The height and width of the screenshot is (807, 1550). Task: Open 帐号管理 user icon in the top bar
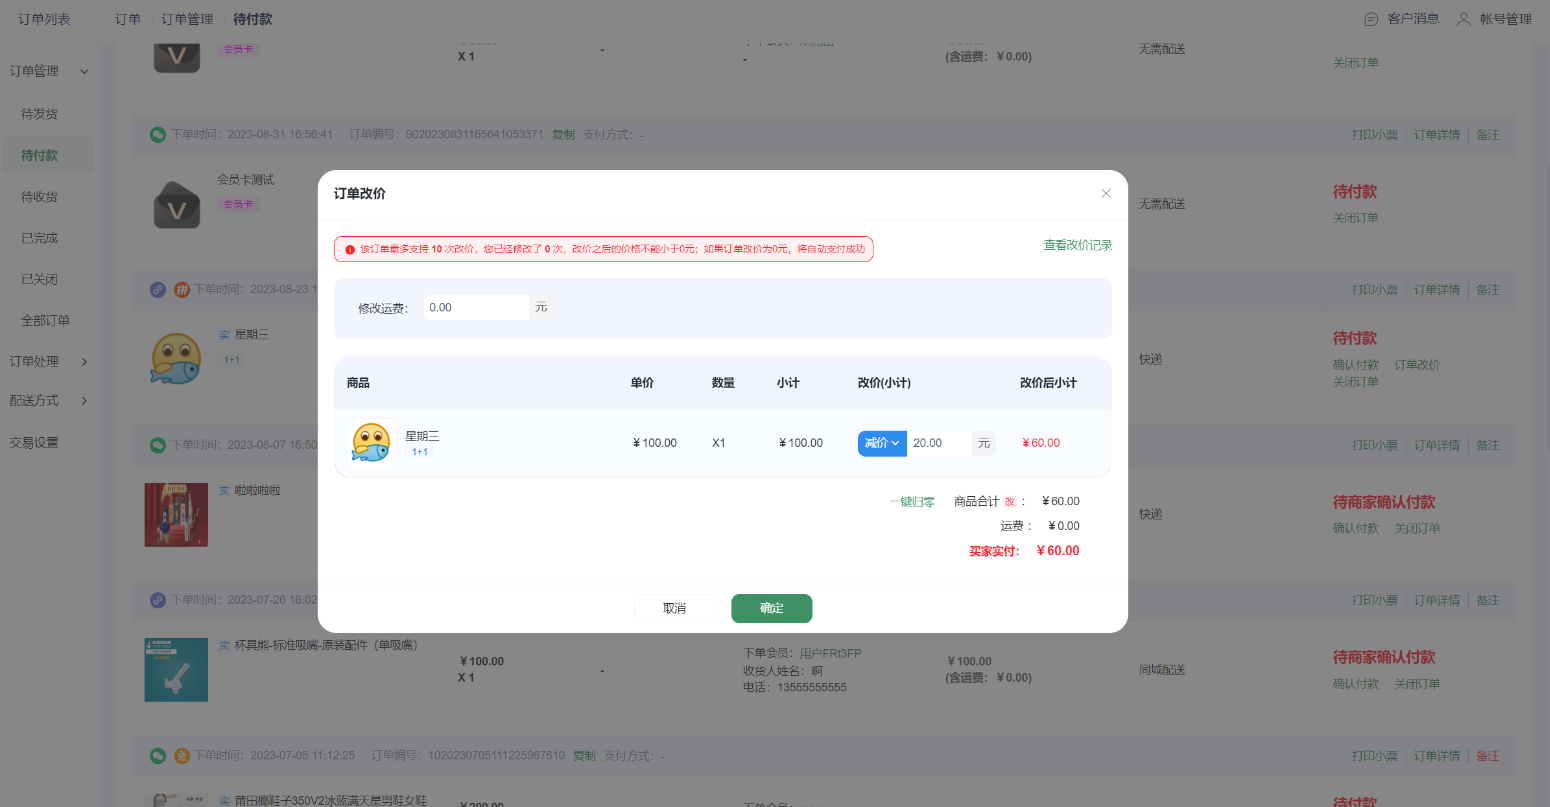coord(1463,19)
